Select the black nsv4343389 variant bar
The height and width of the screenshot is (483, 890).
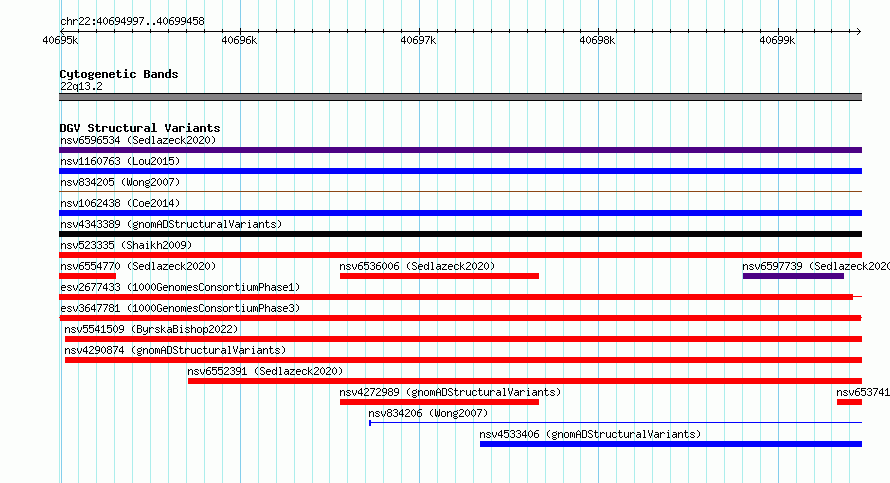click(460, 234)
